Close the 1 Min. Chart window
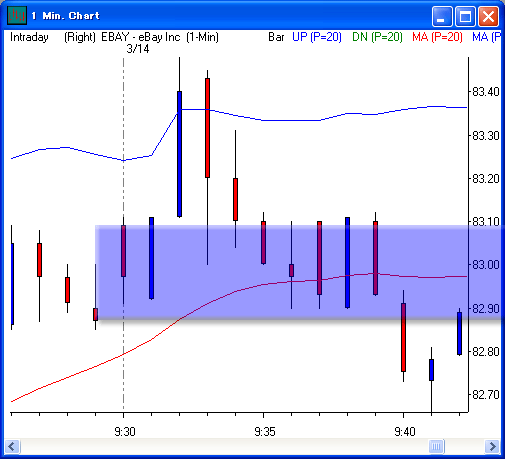 [x=488, y=16]
